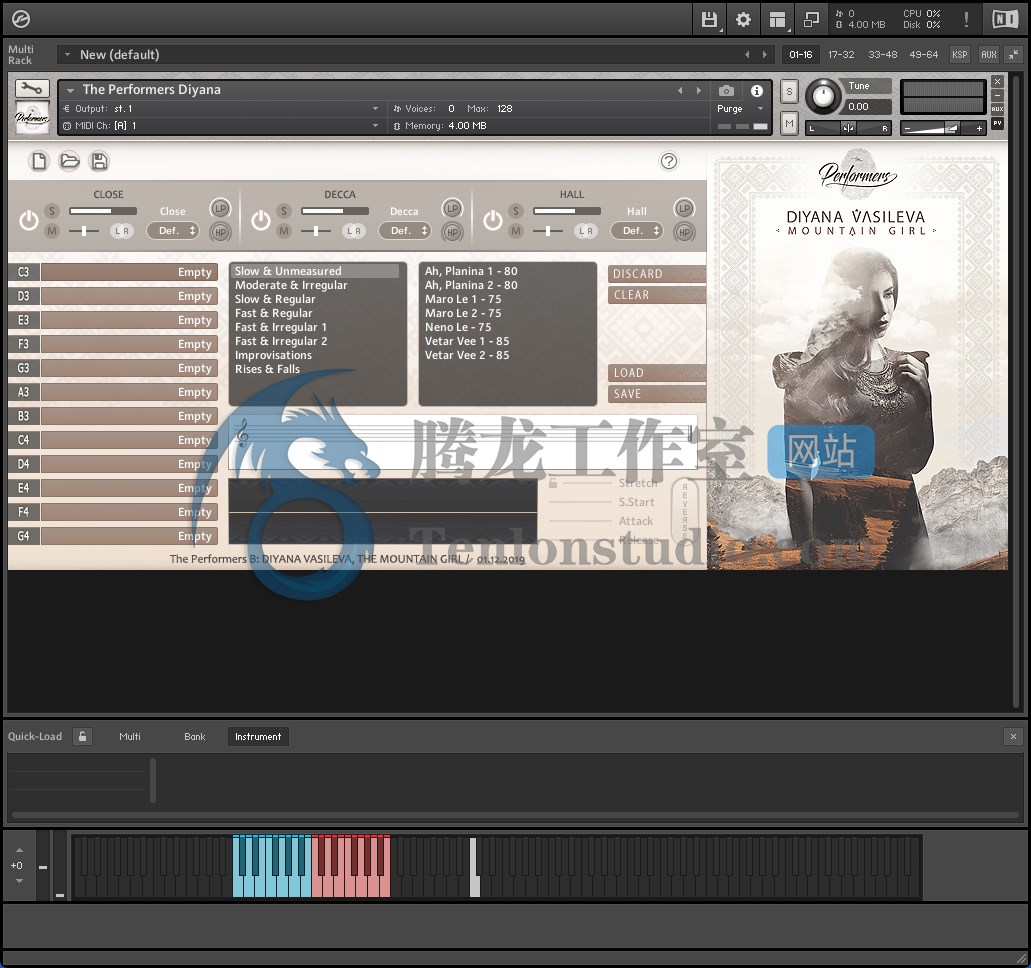This screenshot has height=968, width=1031.
Task: Select Improvisations phrase category
Action: (x=274, y=355)
